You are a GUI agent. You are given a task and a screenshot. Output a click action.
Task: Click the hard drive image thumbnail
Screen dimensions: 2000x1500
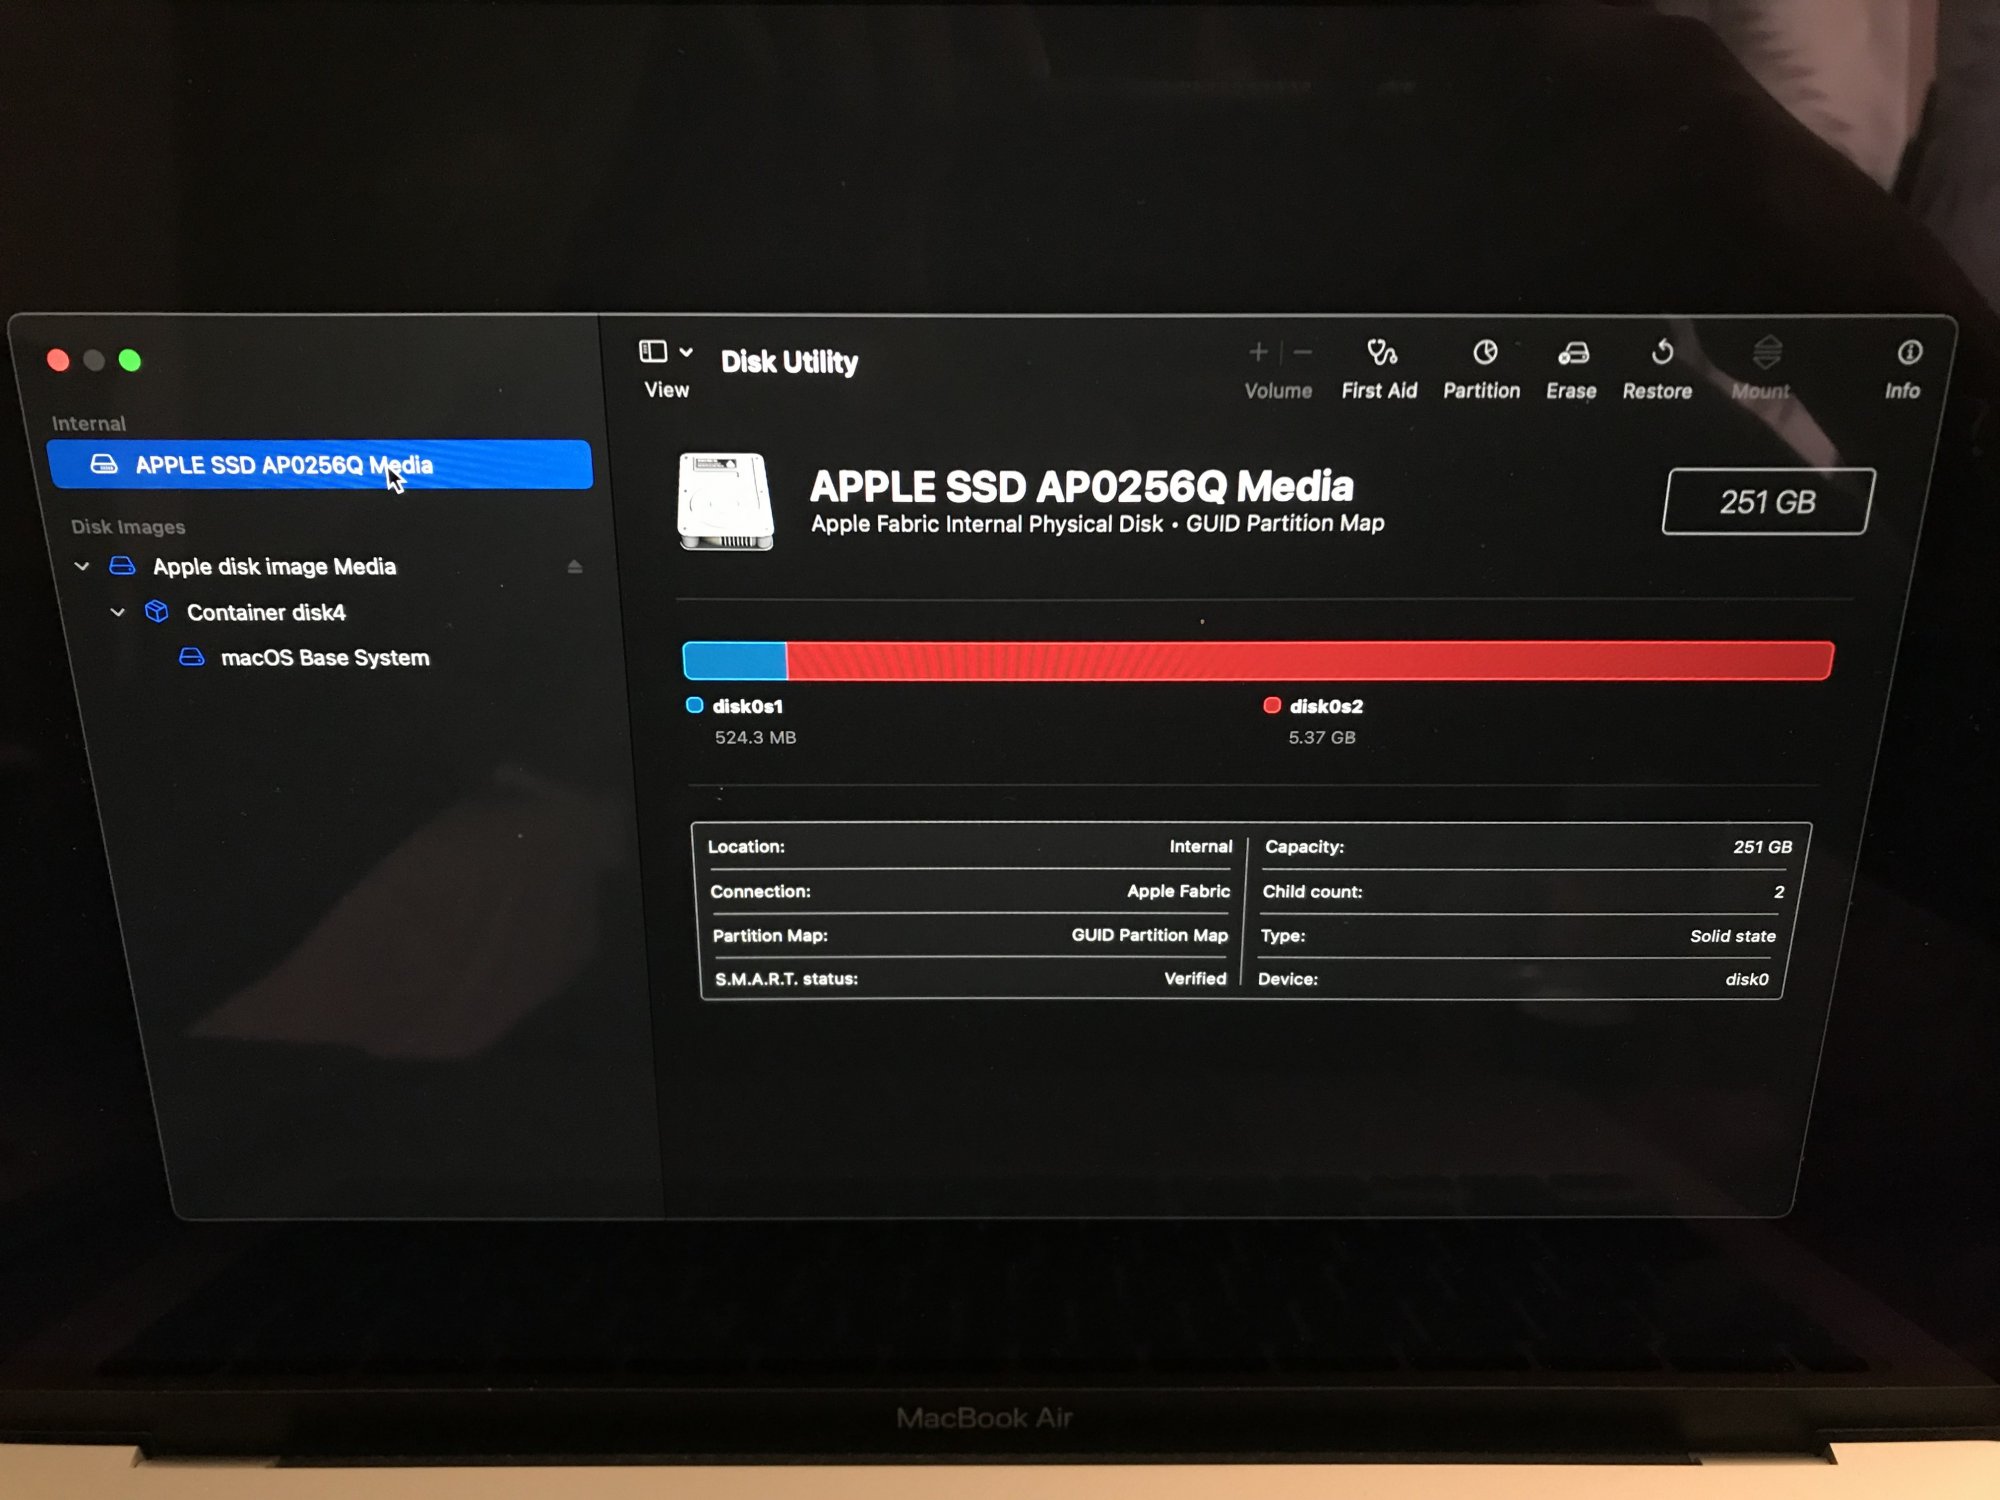726,502
